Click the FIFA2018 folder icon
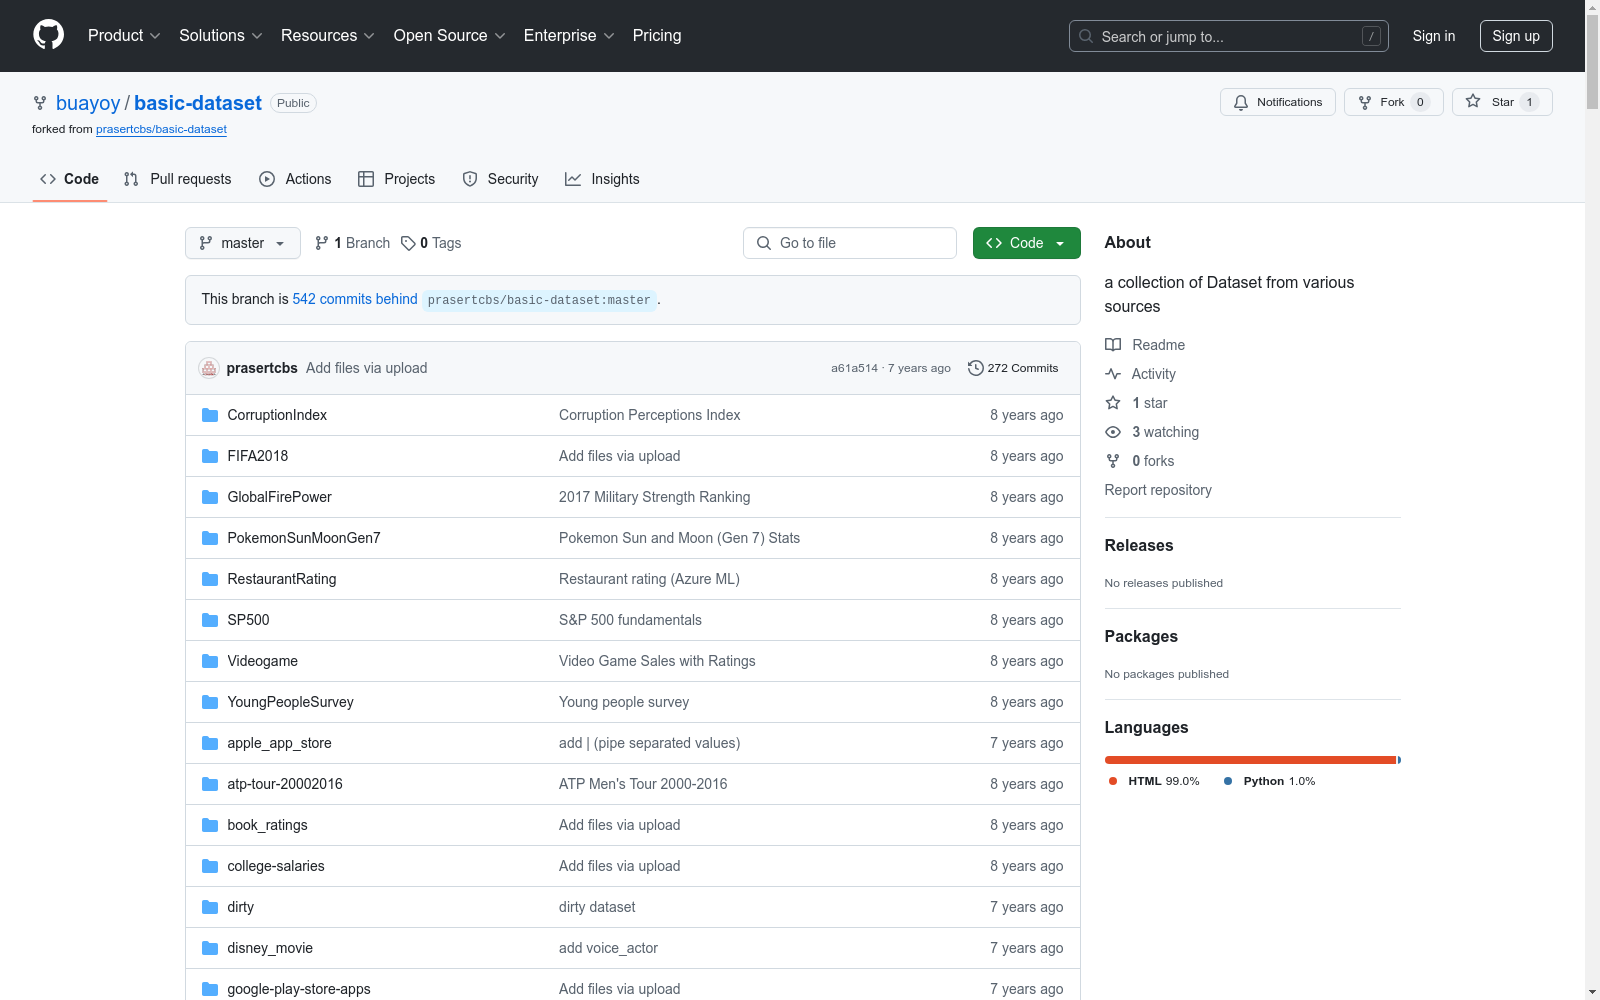 point(210,456)
